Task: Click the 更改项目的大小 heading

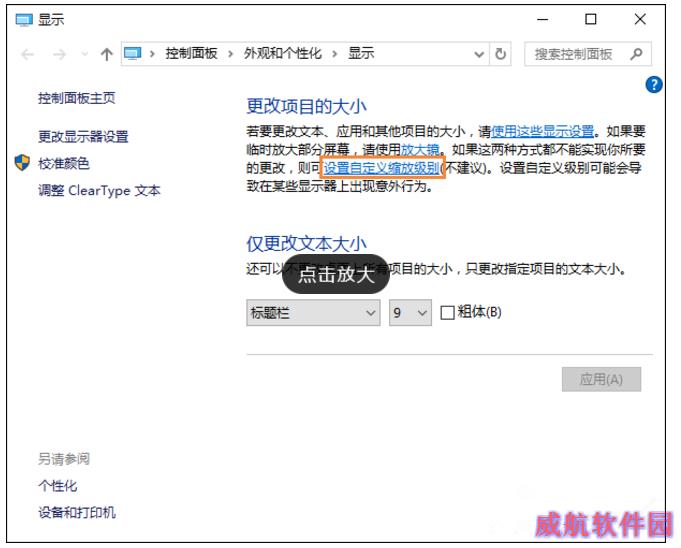Action: 307,106
